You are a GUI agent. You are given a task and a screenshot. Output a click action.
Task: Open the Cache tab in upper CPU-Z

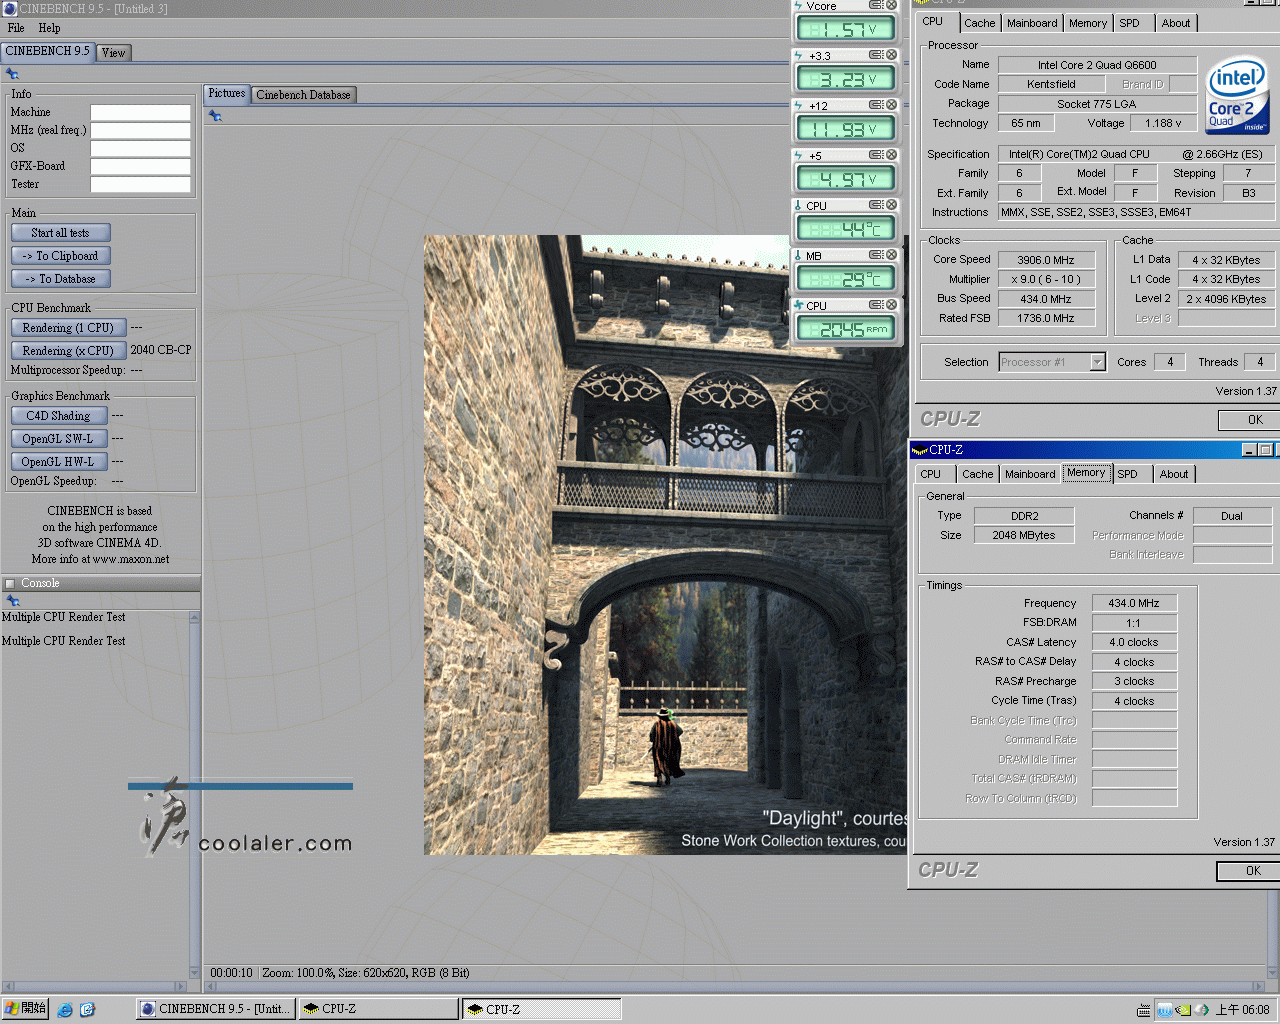coord(980,23)
